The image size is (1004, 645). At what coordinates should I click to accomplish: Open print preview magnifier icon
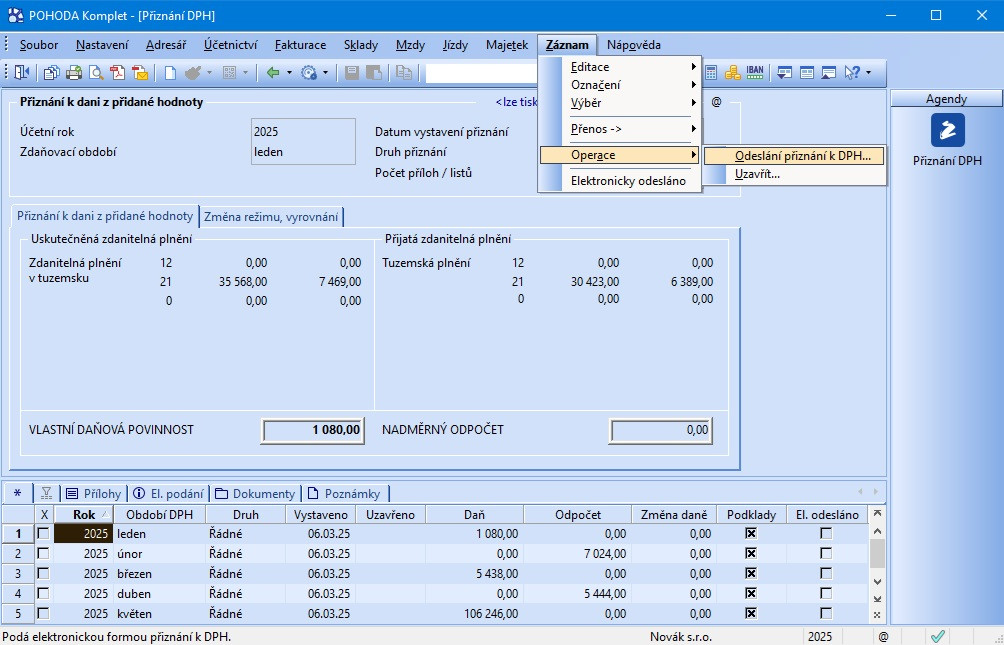coord(96,72)
